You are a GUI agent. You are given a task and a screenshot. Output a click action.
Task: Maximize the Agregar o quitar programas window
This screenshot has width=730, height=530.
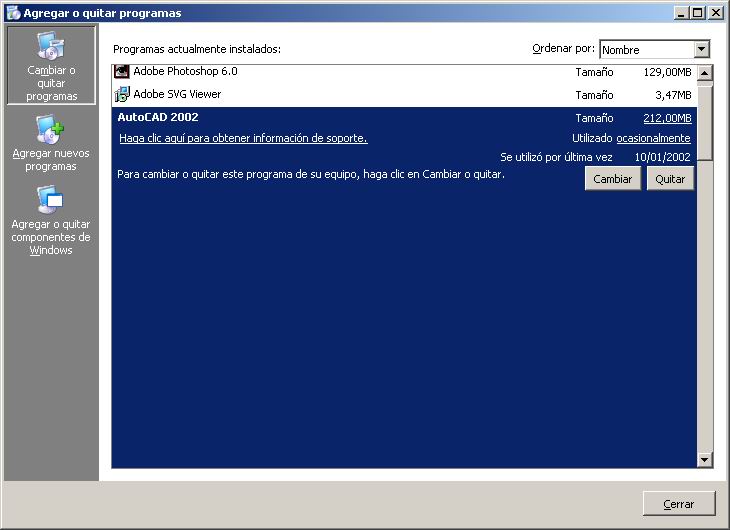click(698, 13)
